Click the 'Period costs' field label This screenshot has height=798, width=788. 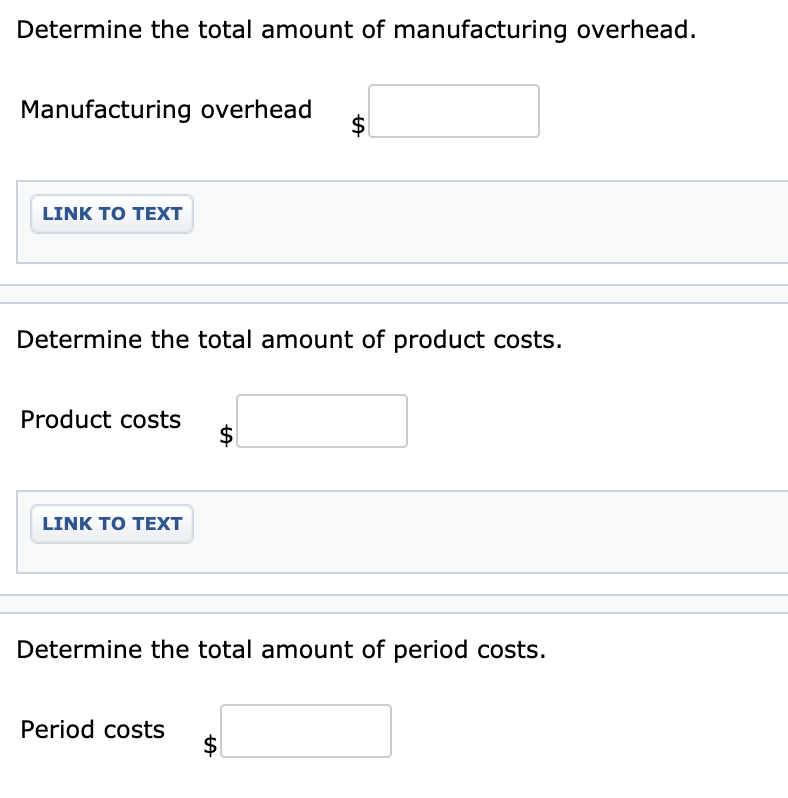click(x=93, y=729)
